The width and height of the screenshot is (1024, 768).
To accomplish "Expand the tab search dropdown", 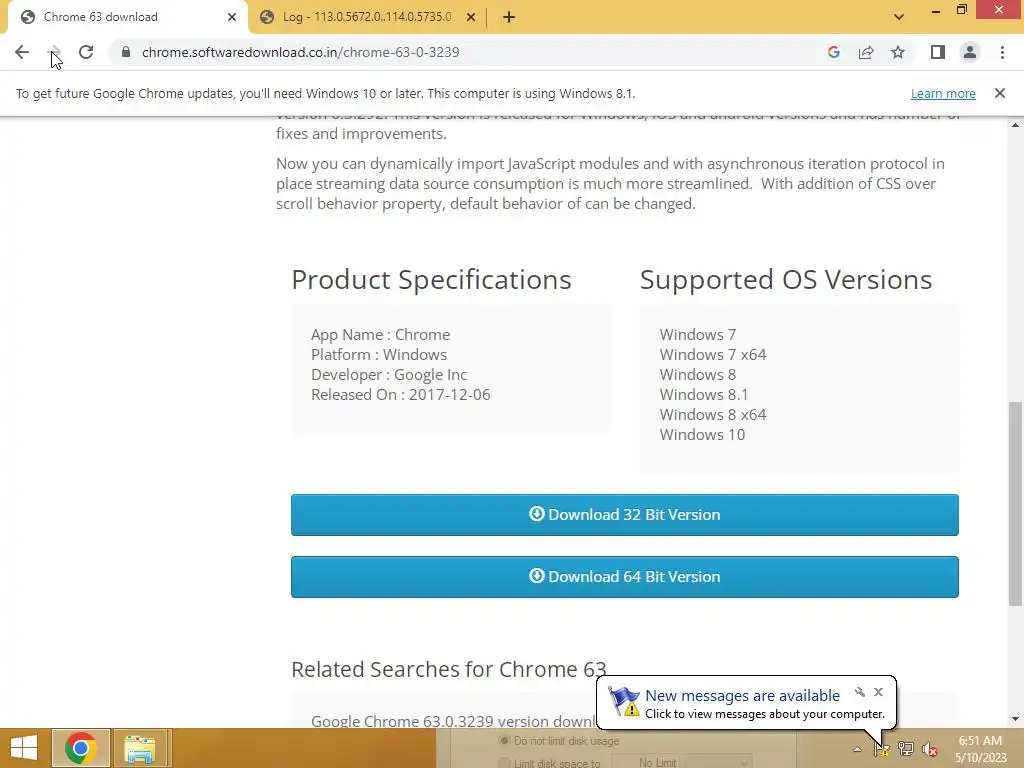I will (x=899, y=17).
